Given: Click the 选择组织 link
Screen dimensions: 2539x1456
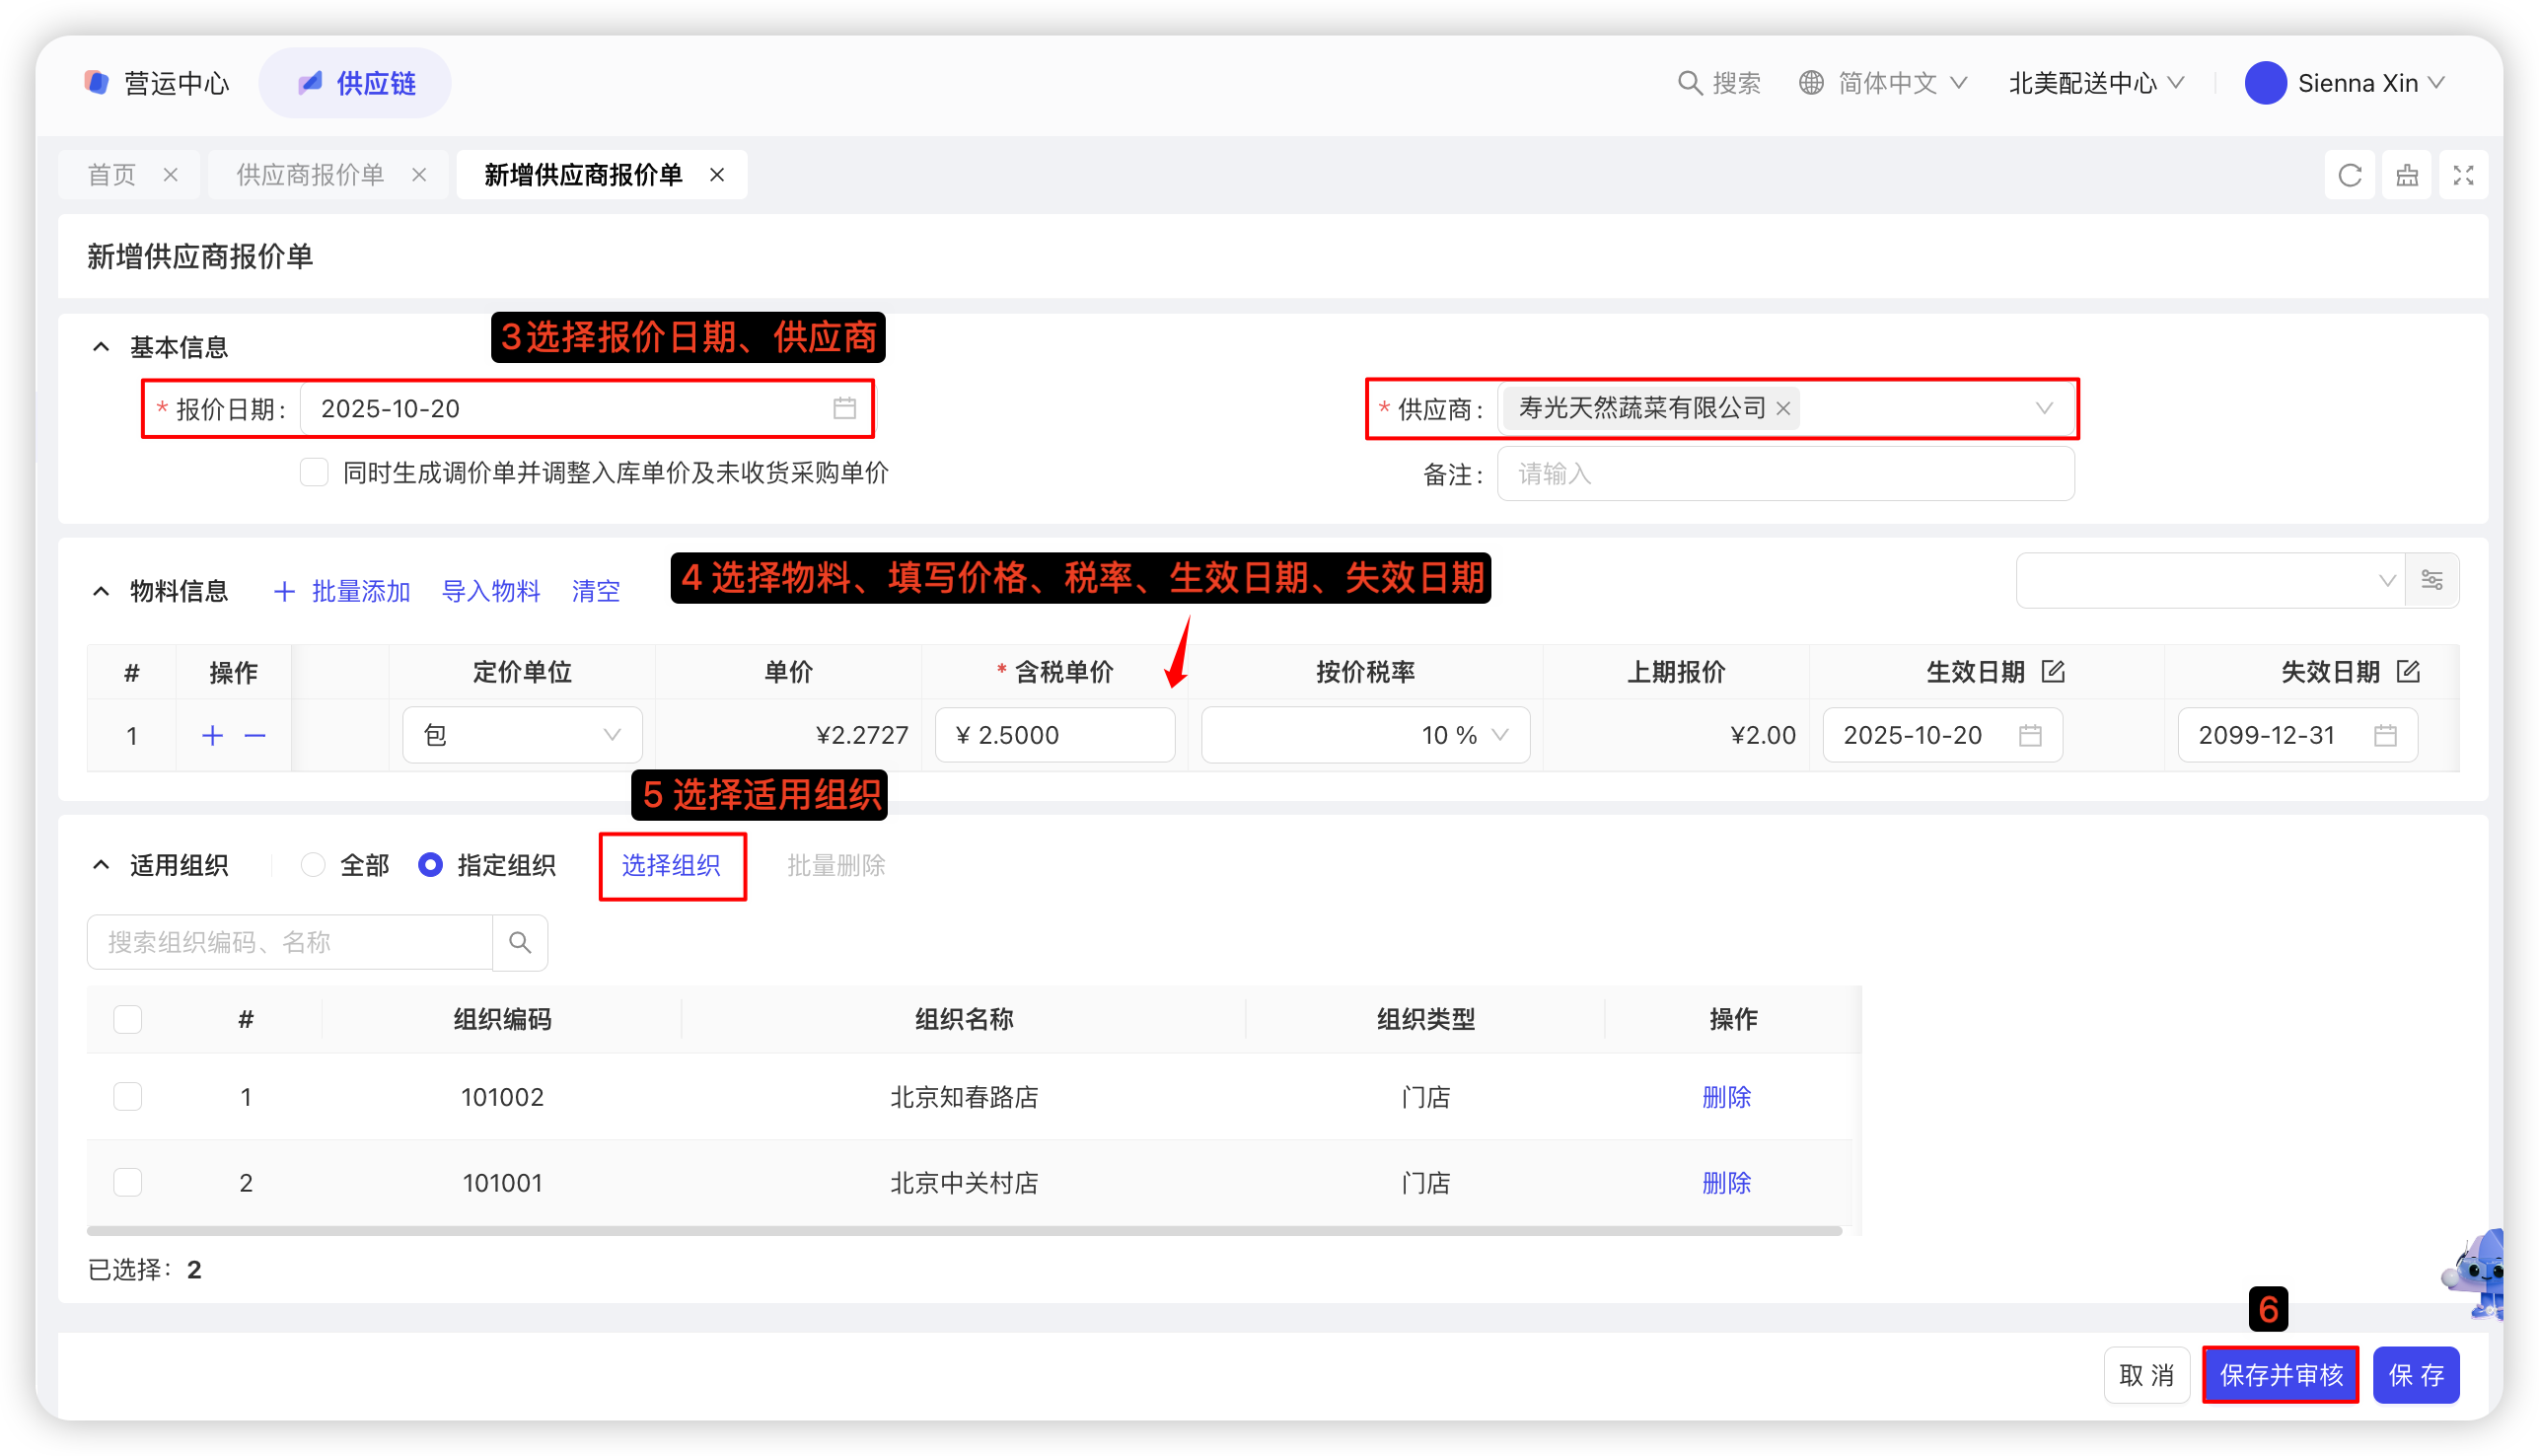Looking at the screenshot, I should pos(671,865).
